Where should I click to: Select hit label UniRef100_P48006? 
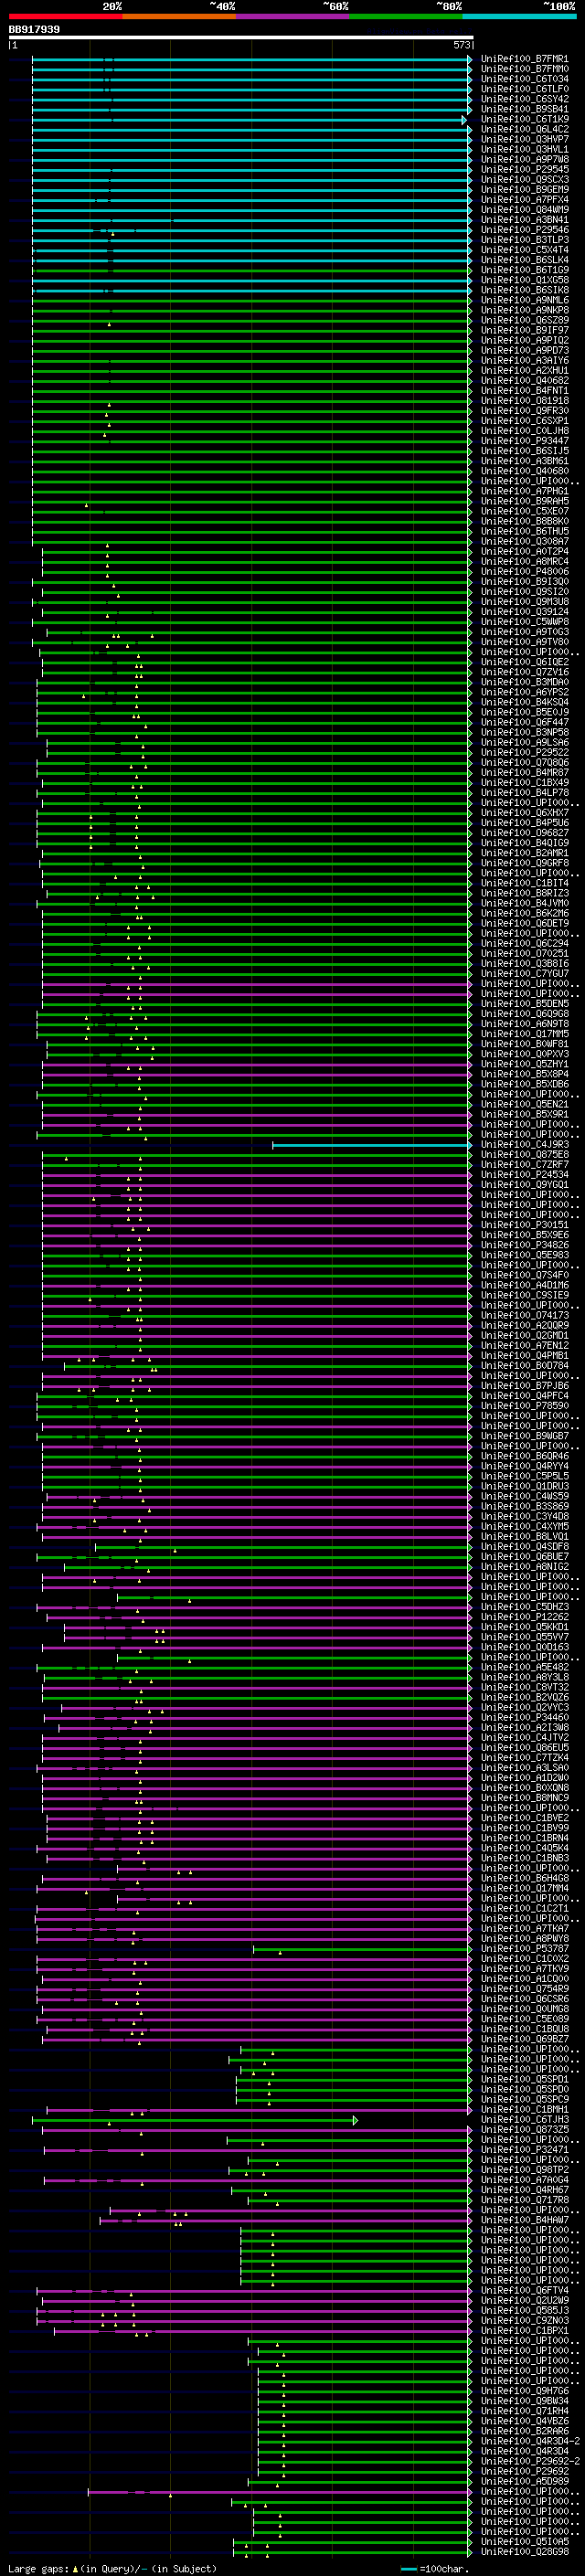pos(525,572)
